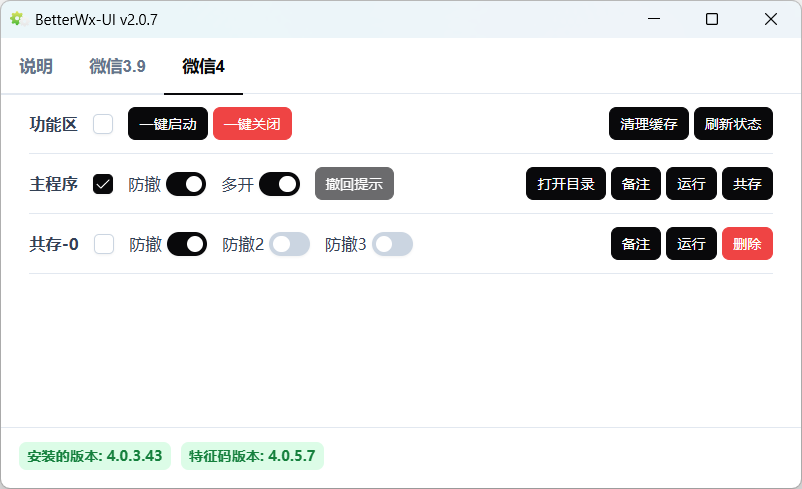Image resolution: width=802 pixels, height=489 pixels.
Task: Click the red 一键关闭 button
Action: [252, 124]
